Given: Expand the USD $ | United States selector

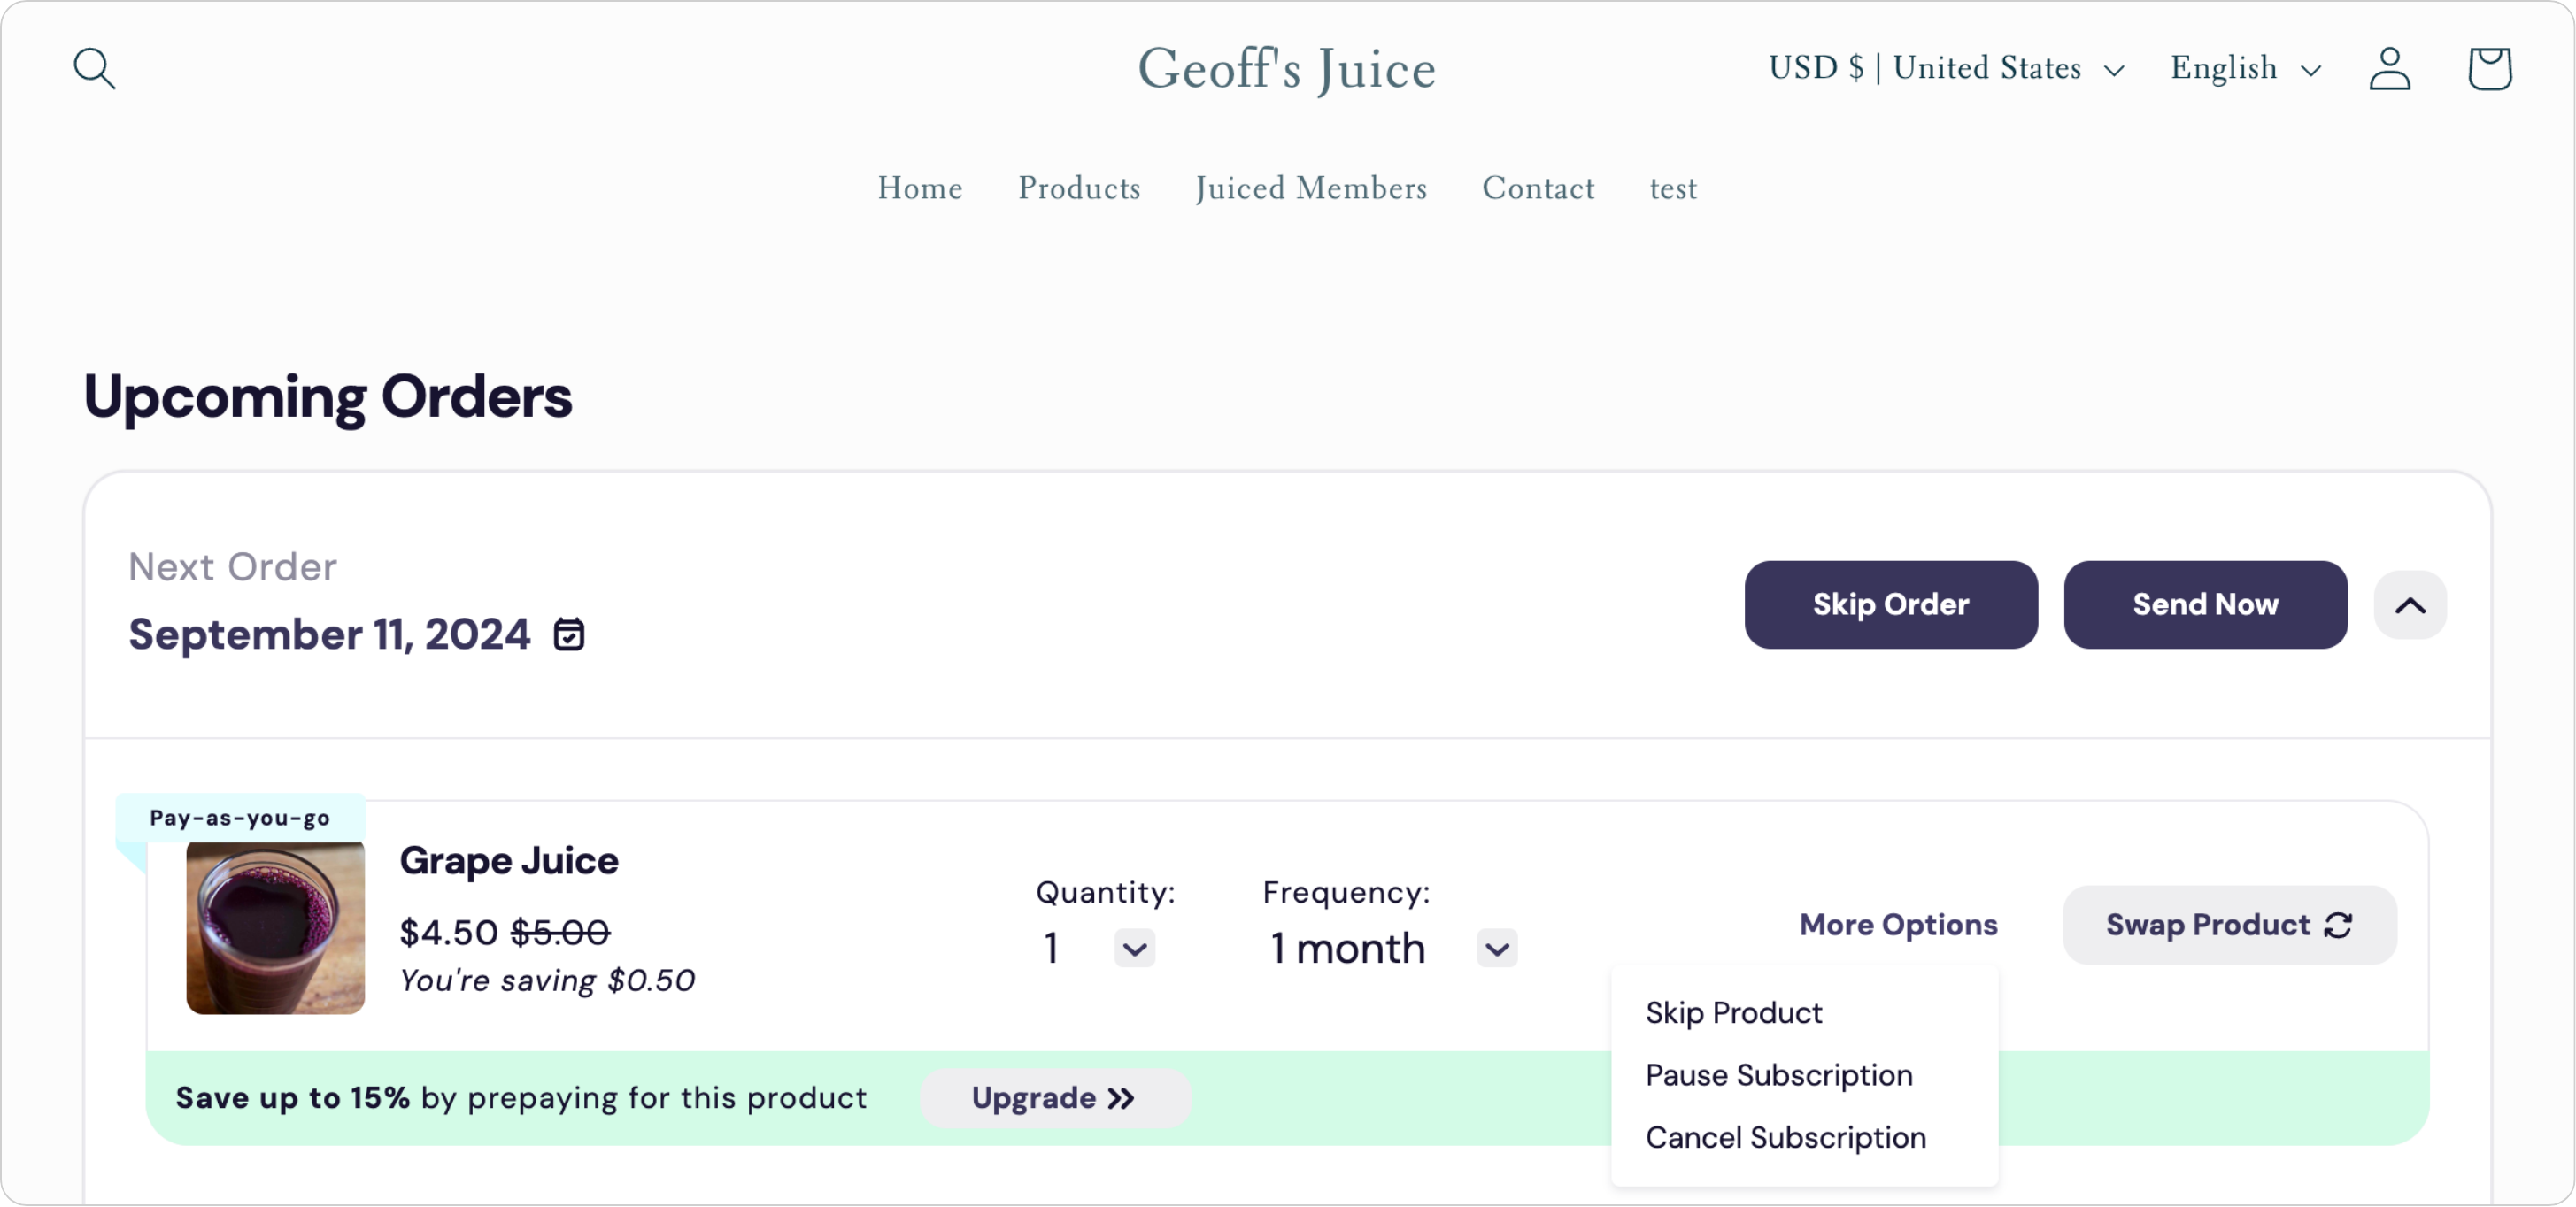Looking at the screenshot, I should 1946,68.
